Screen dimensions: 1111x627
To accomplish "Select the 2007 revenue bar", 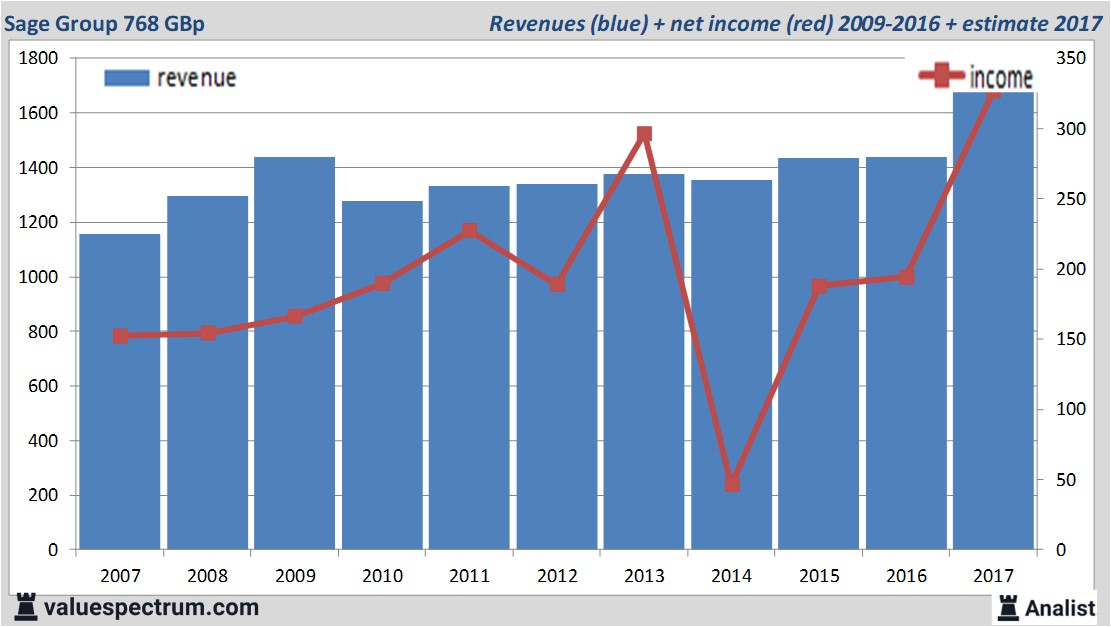I will click(120, 392).
